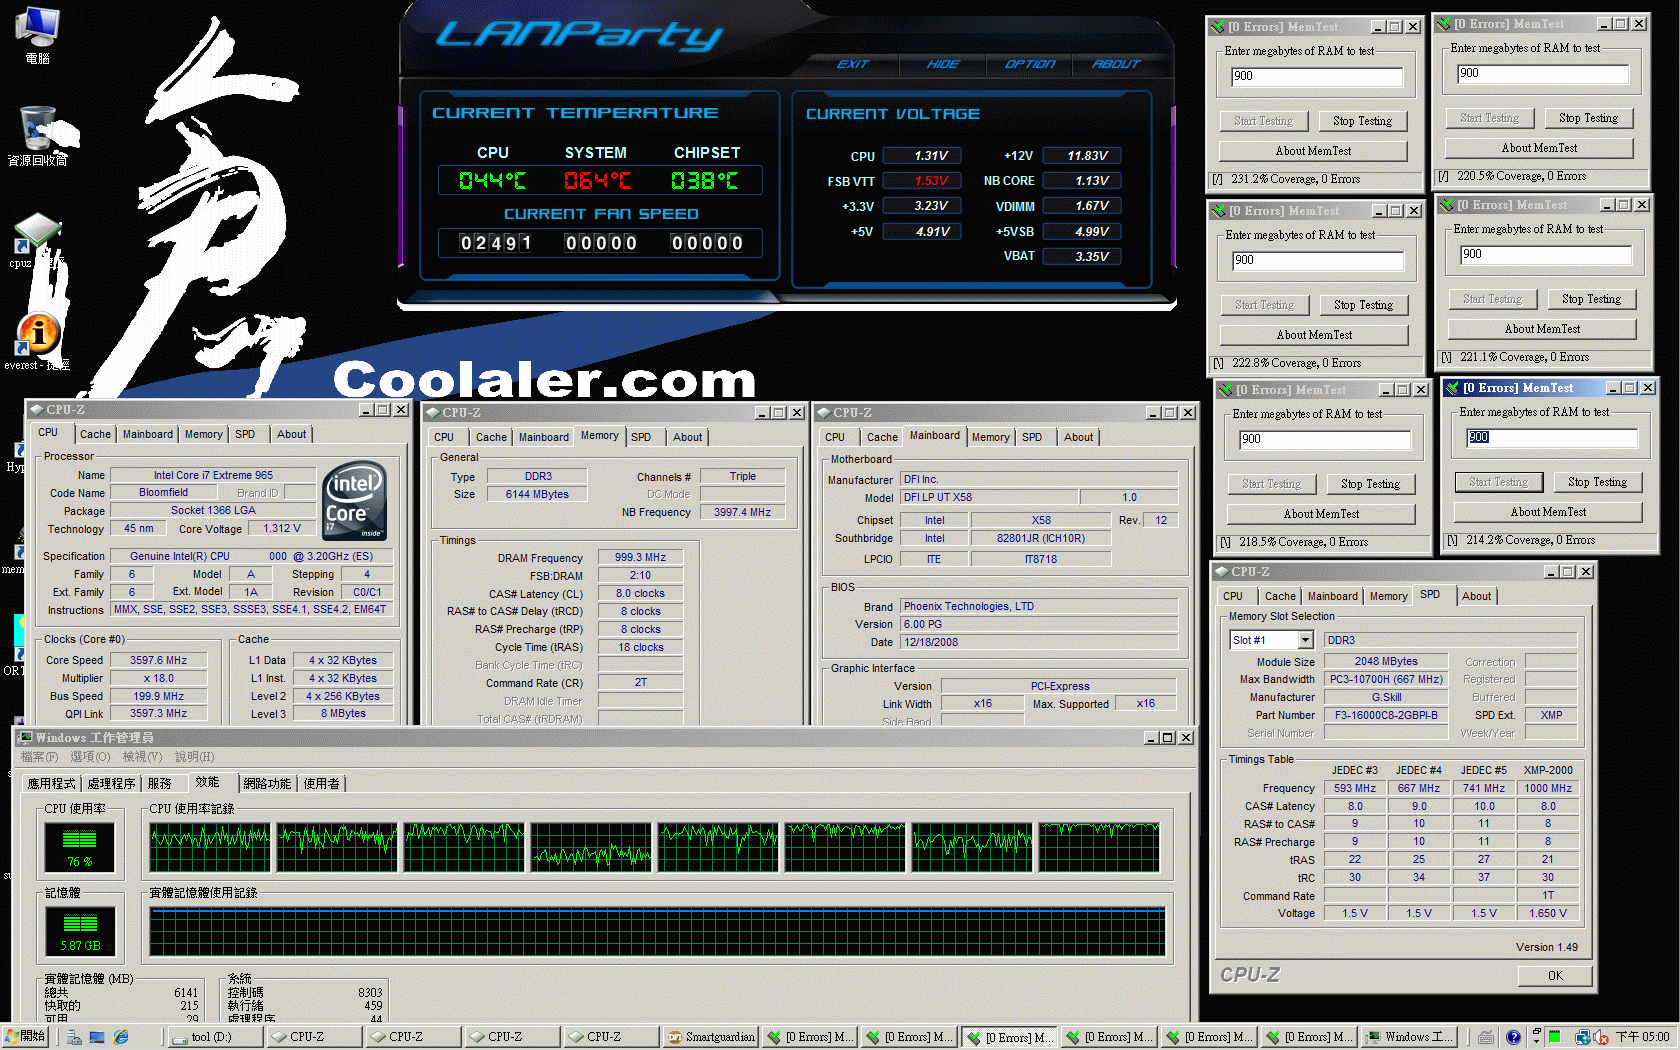Open Slot #1 memory slot dropdown
The height and width of the screenshot is (1050, 1680).
pyautogui.click(x=1305, y=640)
